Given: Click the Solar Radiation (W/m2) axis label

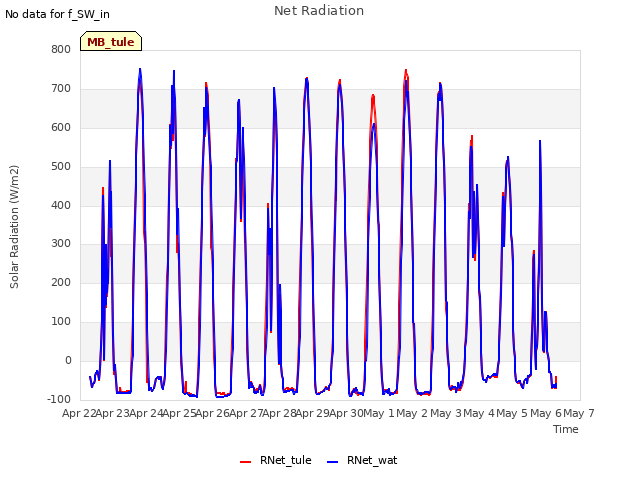Looking at the screenshot, I should point(14,227).
